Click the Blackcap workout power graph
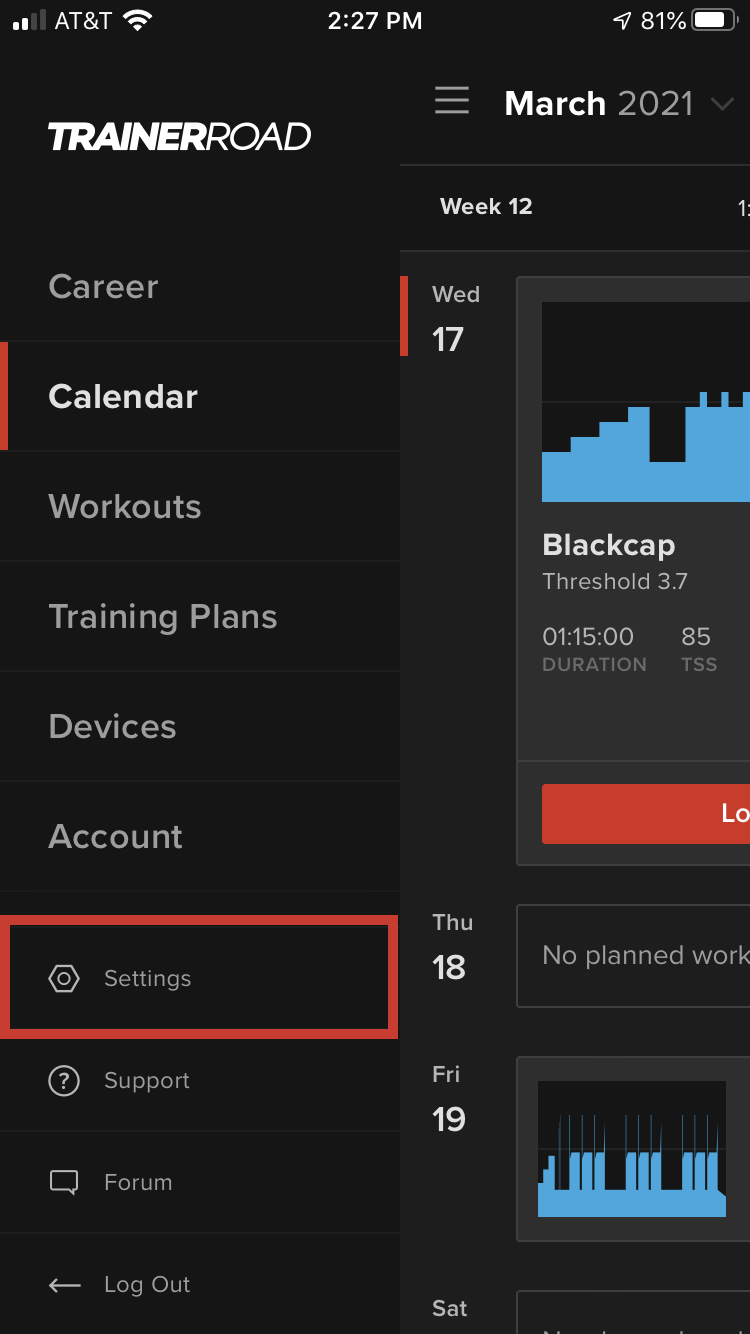This screenshot has height=1334, width=750. 646,402
